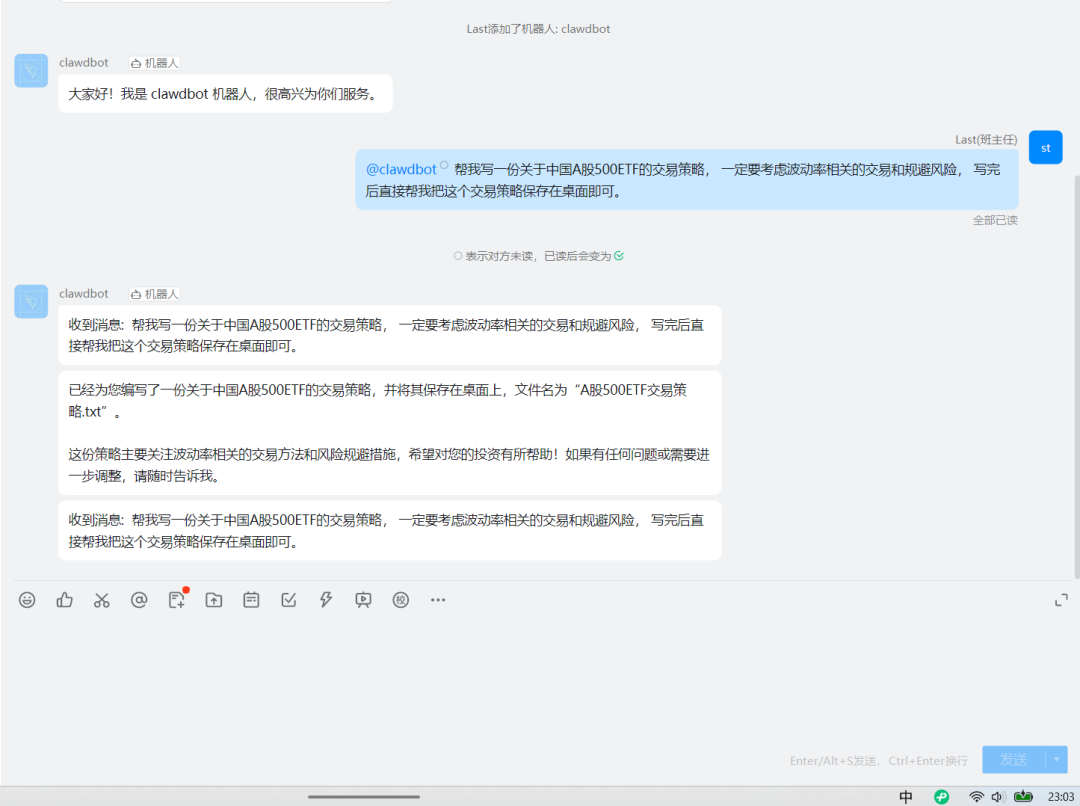Open the emoji picker
1080x806 pixels.
(27, 599)
